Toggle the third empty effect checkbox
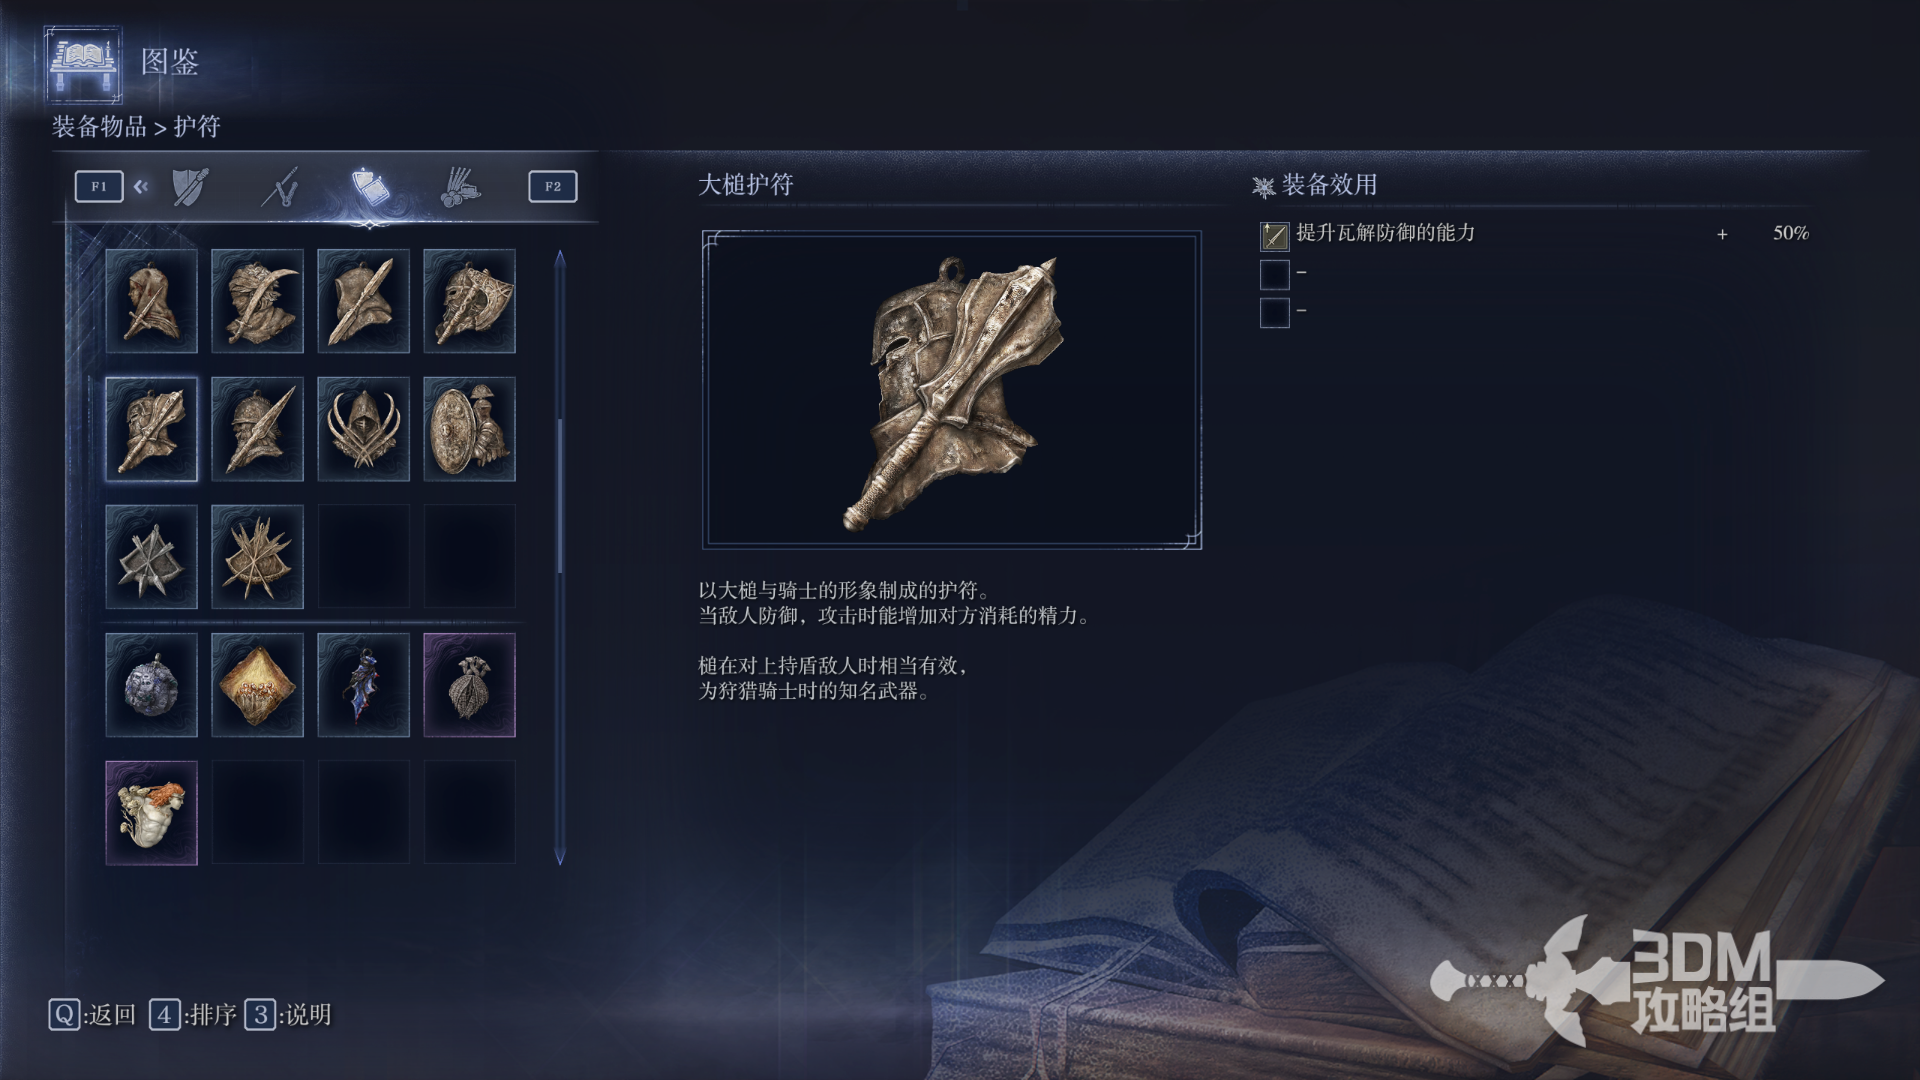Viewport: 1920px width, 1080px height. [x=1274, y=312]
